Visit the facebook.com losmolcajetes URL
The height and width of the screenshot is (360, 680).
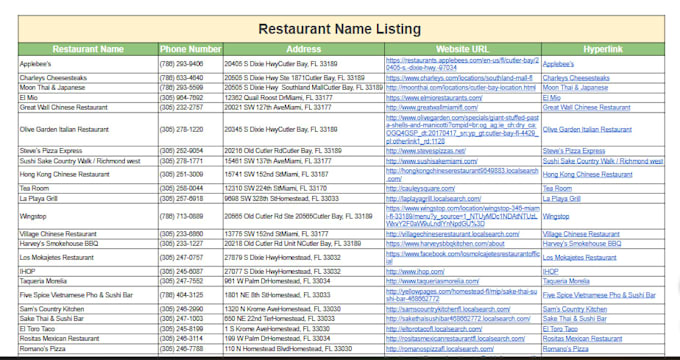[x=463, y=258]
